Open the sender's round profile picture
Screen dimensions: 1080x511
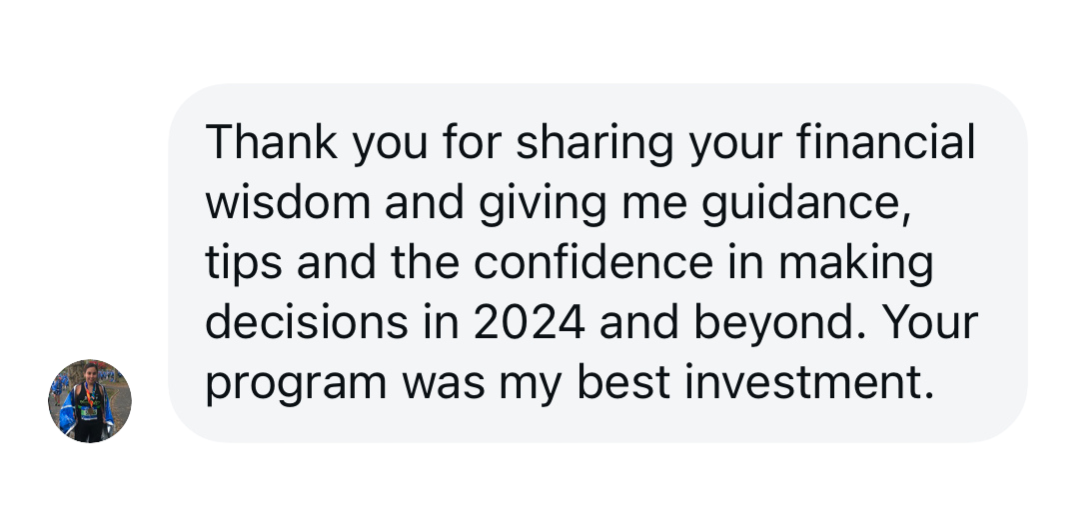click(x=90, y=401)
